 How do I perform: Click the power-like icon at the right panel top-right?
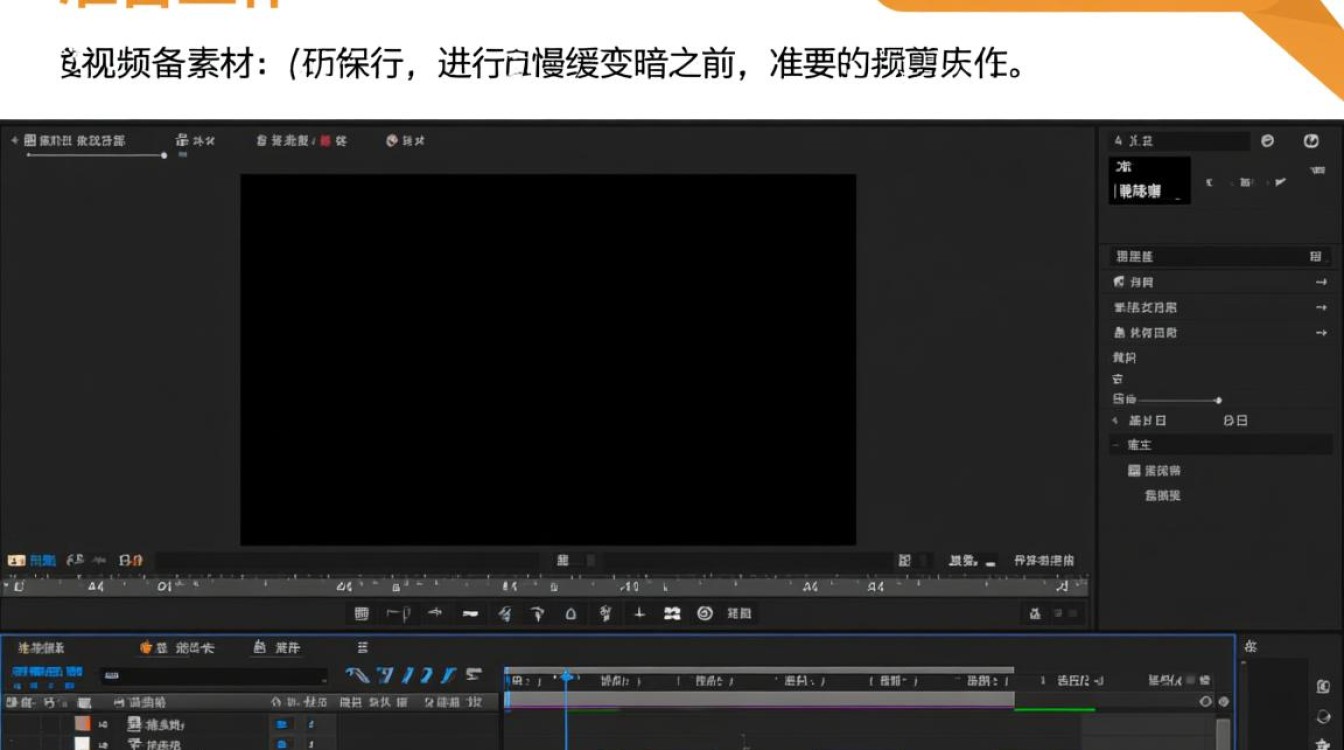[x=1311, y=141]
